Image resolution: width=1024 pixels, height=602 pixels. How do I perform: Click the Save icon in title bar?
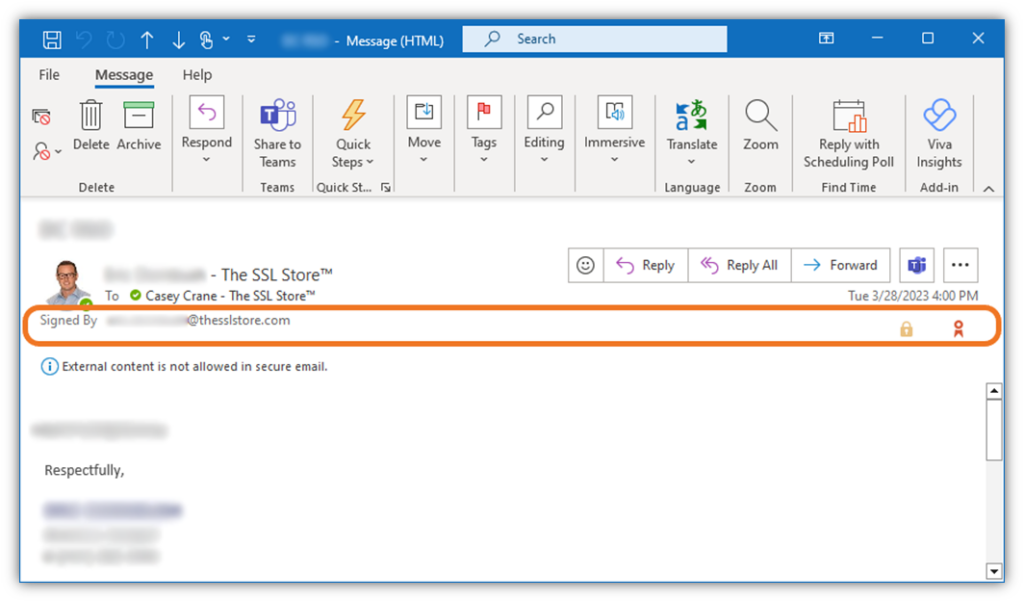click(52, 40)
